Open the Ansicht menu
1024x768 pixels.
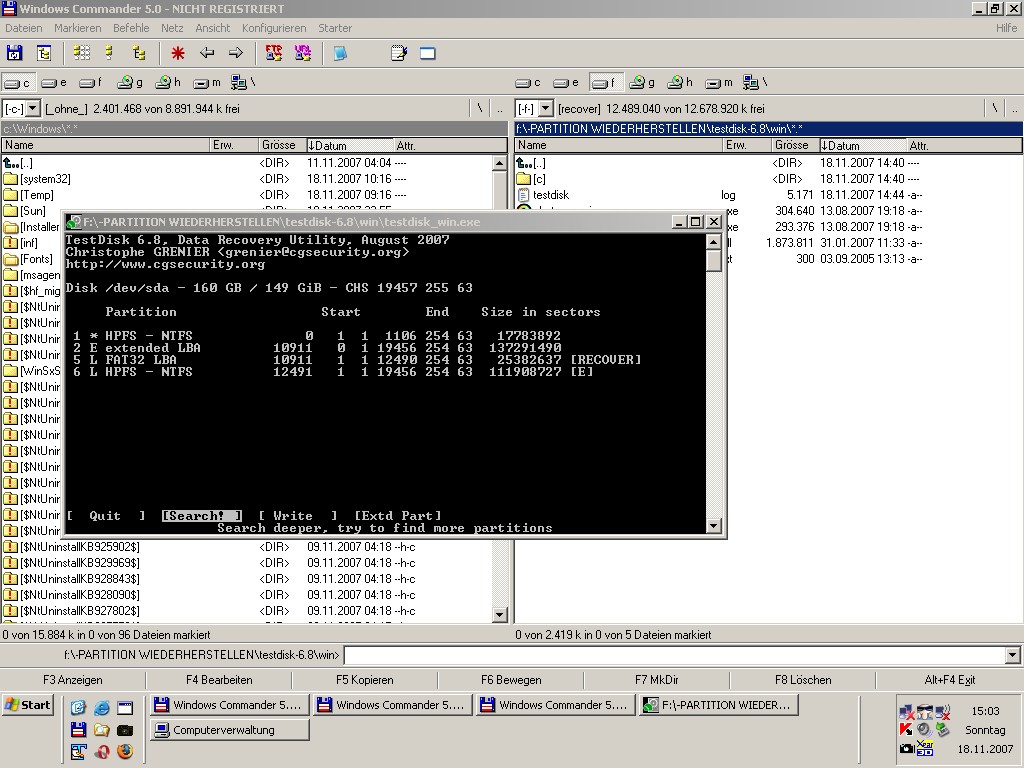pyautogui.click(x=213, y=28)
